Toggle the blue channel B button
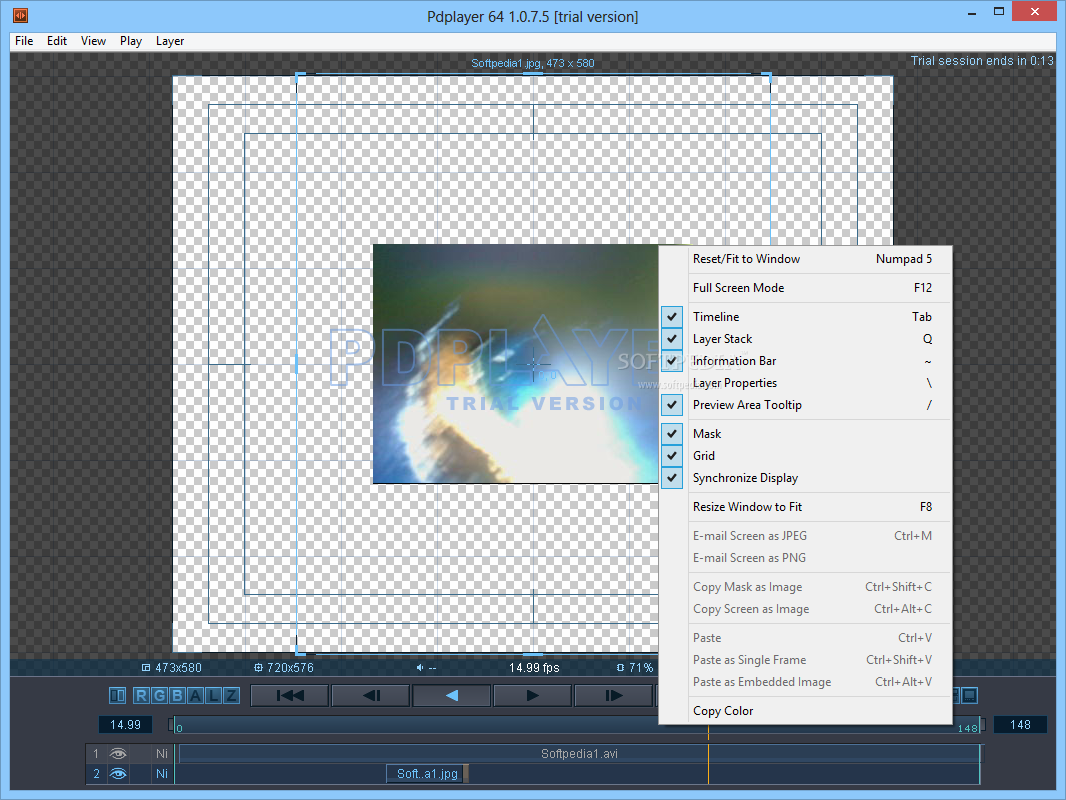Screen dimensions: 1066x800 pyautogui.click(x=177, y=695)
